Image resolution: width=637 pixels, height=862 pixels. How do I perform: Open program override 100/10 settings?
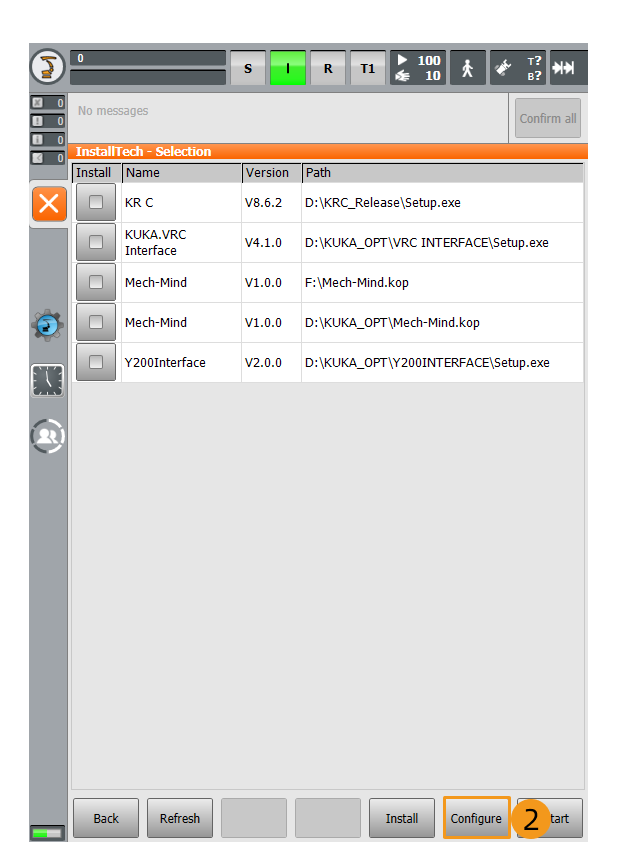point(418,68)
